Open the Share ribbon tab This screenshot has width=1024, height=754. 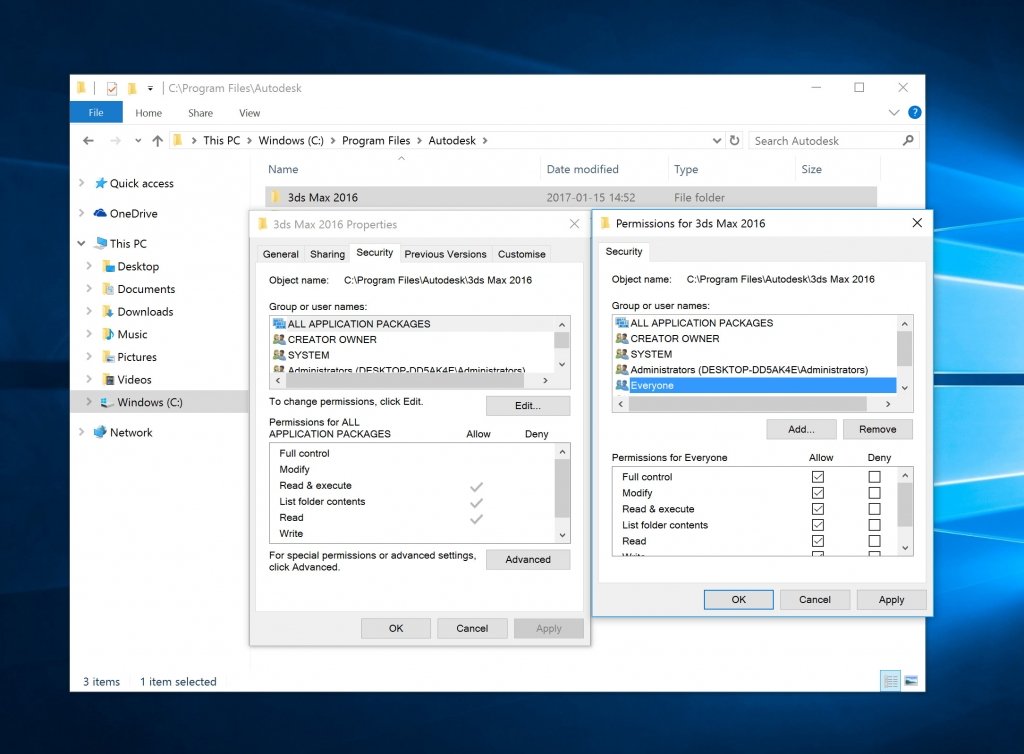[x=200, y=113]
